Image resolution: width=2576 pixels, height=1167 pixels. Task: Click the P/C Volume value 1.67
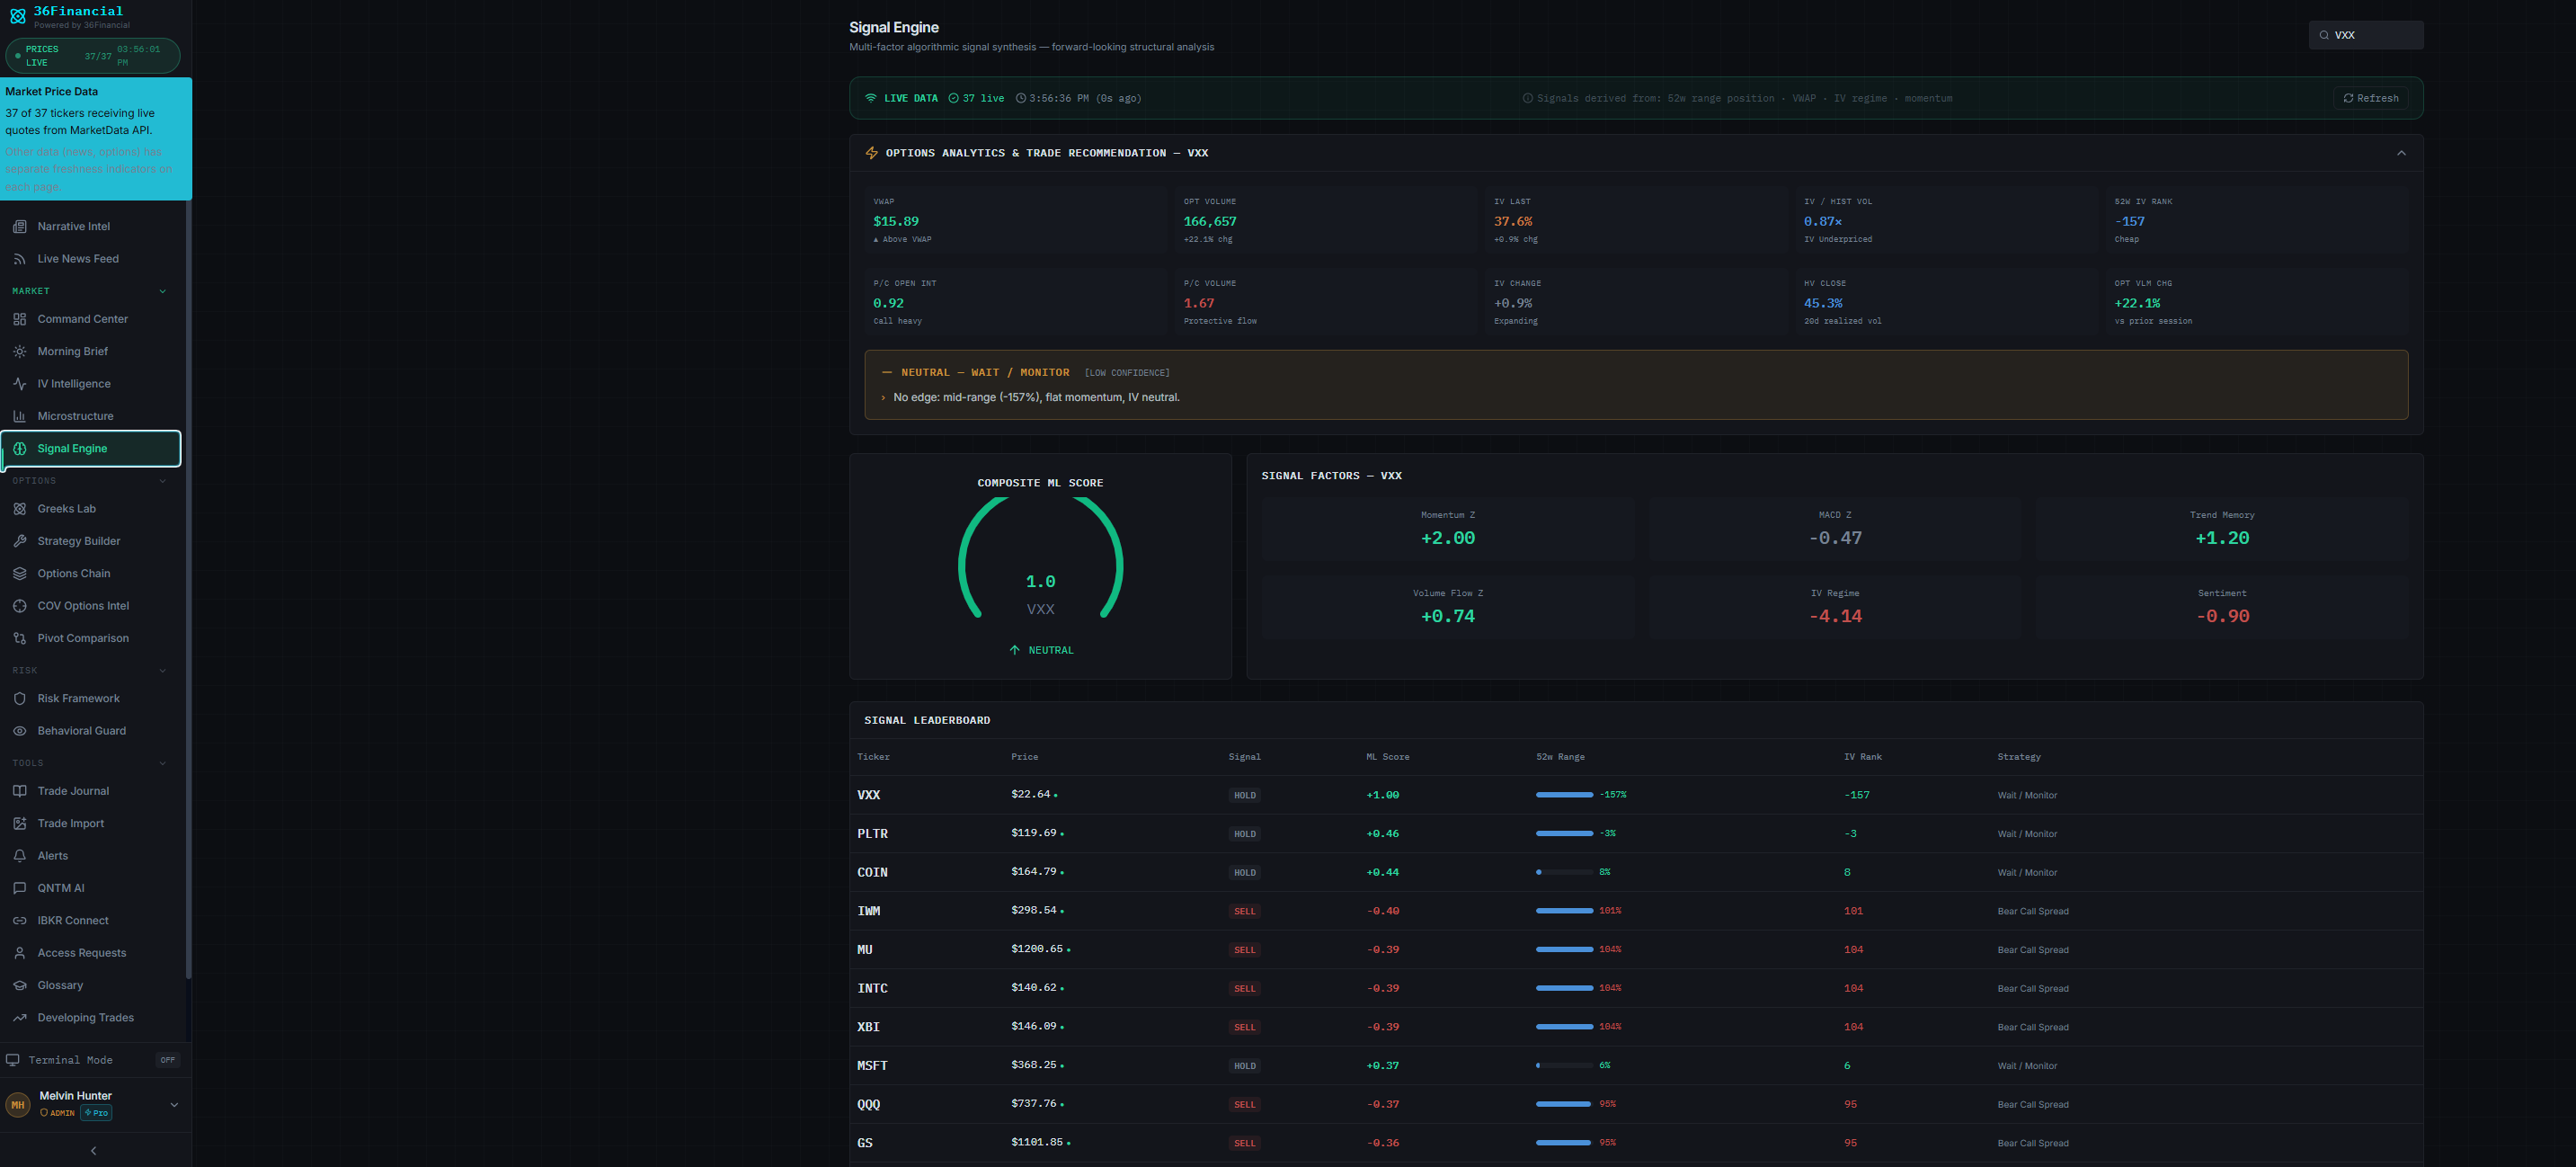click(x=1199, y=304)
